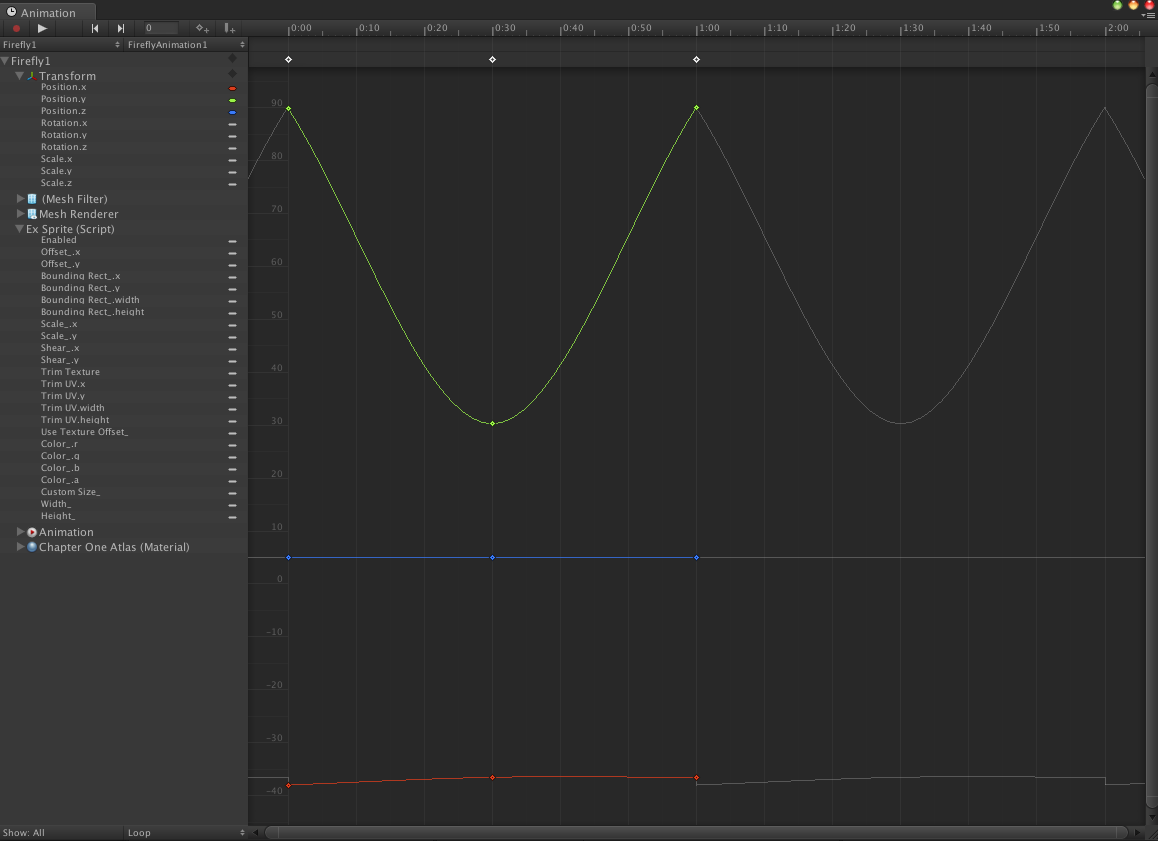This screenshot has width=1158, height=841.
Task: Expand the (Mesh Filter) component
Action: [21, 199]
